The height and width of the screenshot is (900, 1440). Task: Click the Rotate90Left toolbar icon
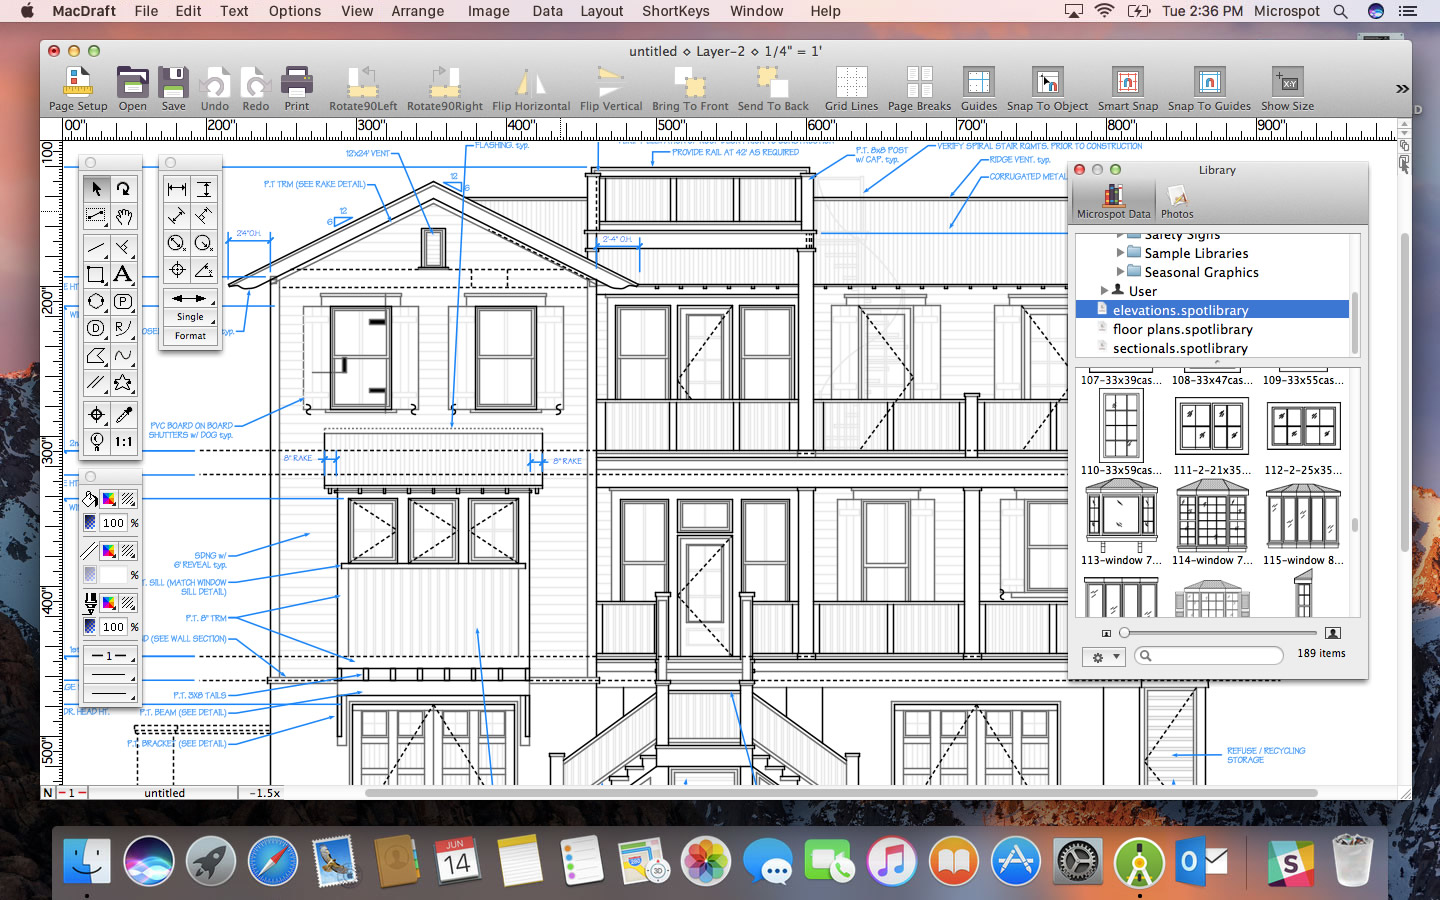pos(363,89)
